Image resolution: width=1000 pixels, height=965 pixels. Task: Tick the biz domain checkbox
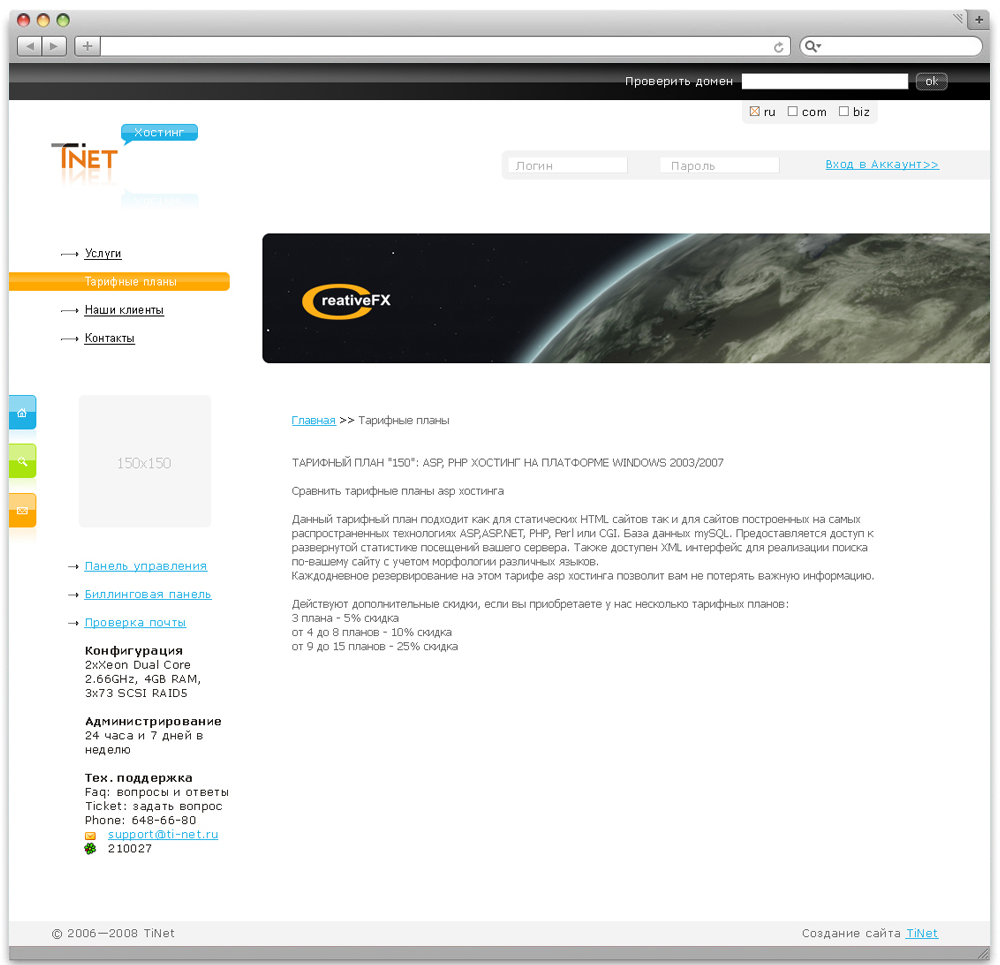click(844, 112)
